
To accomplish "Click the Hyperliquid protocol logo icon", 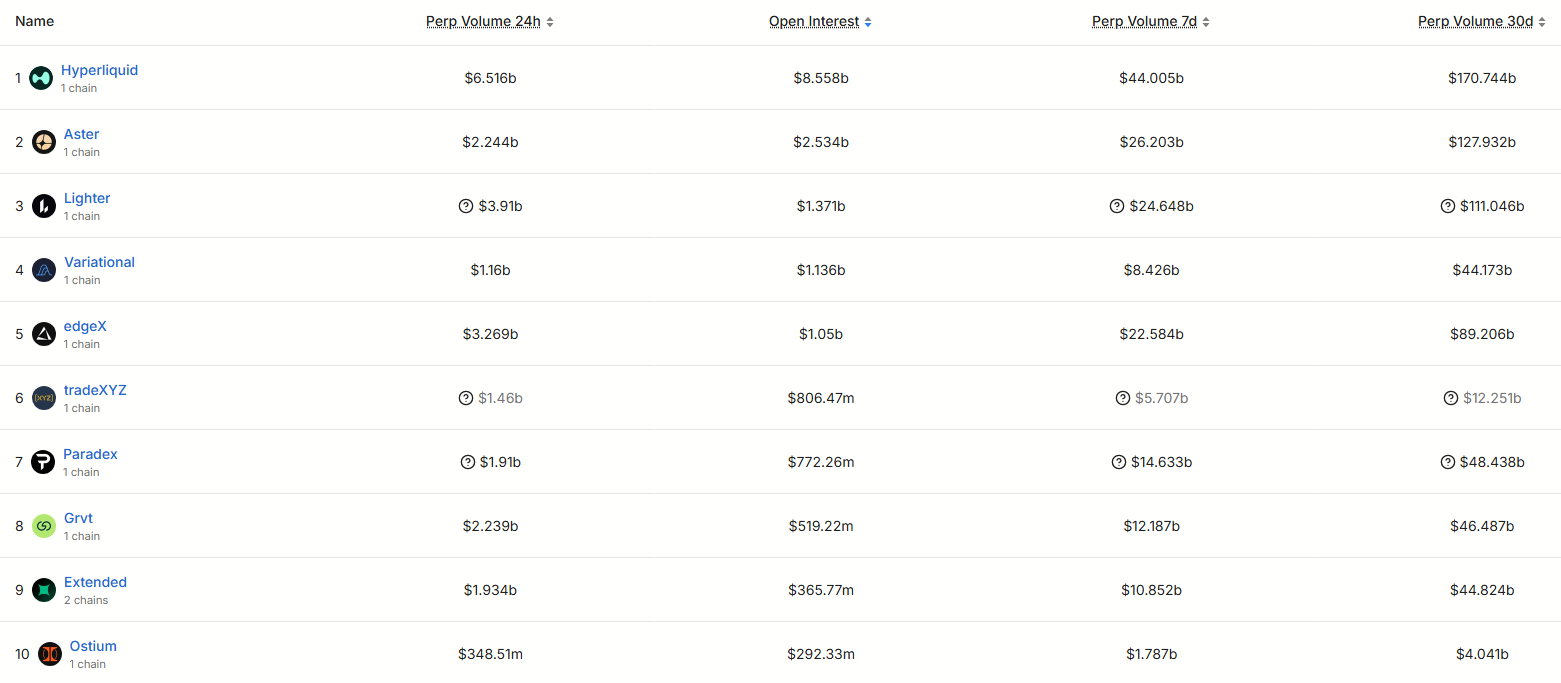I will point(41,78).
